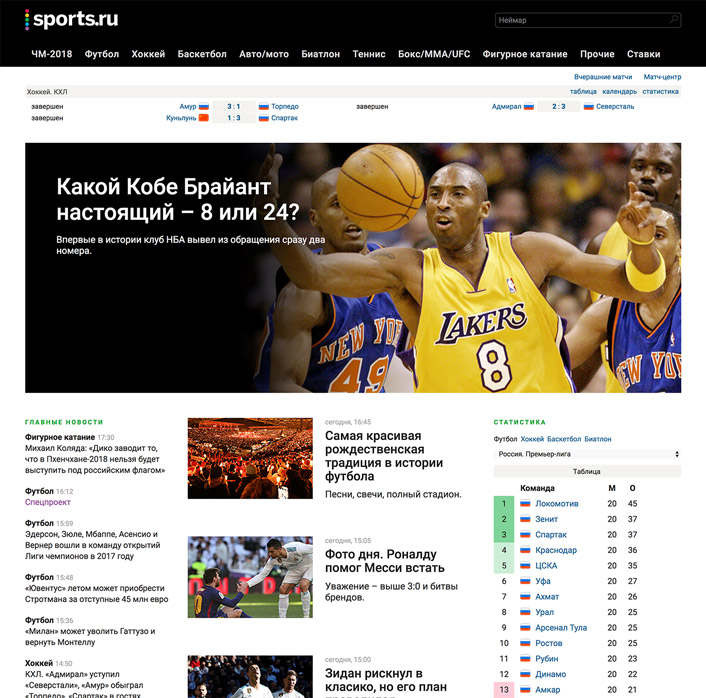Screen dimensions: 706x698
Task: Open the рождественская традиция article headline
Action: click(384, 456)
